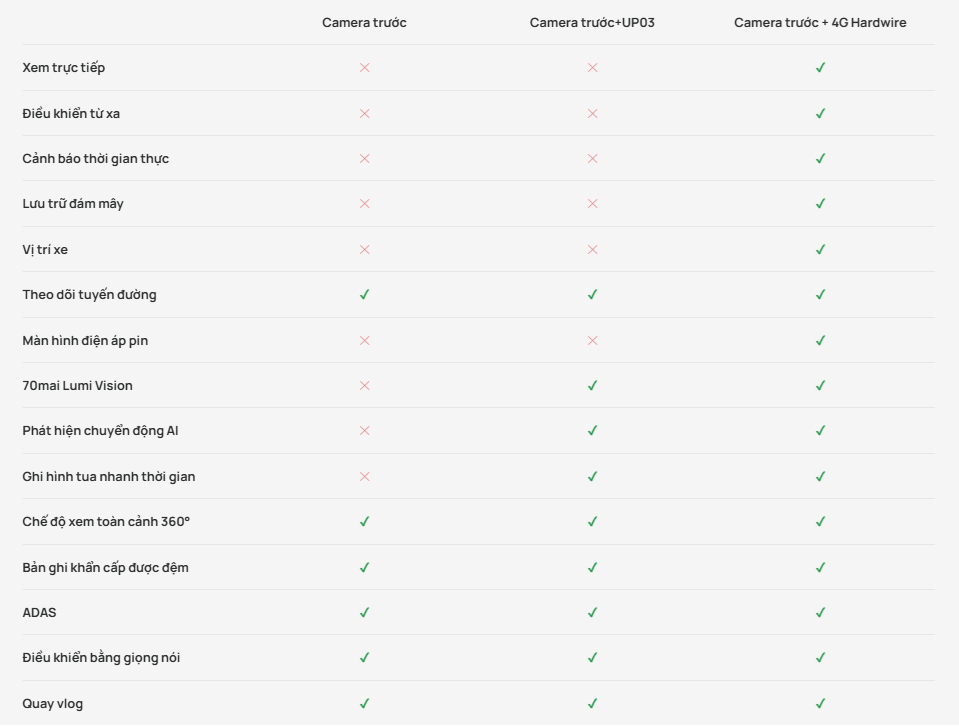Click the cross for Điều khiển từ xa under Camera trước+UP03

click(x=593, y=114)
